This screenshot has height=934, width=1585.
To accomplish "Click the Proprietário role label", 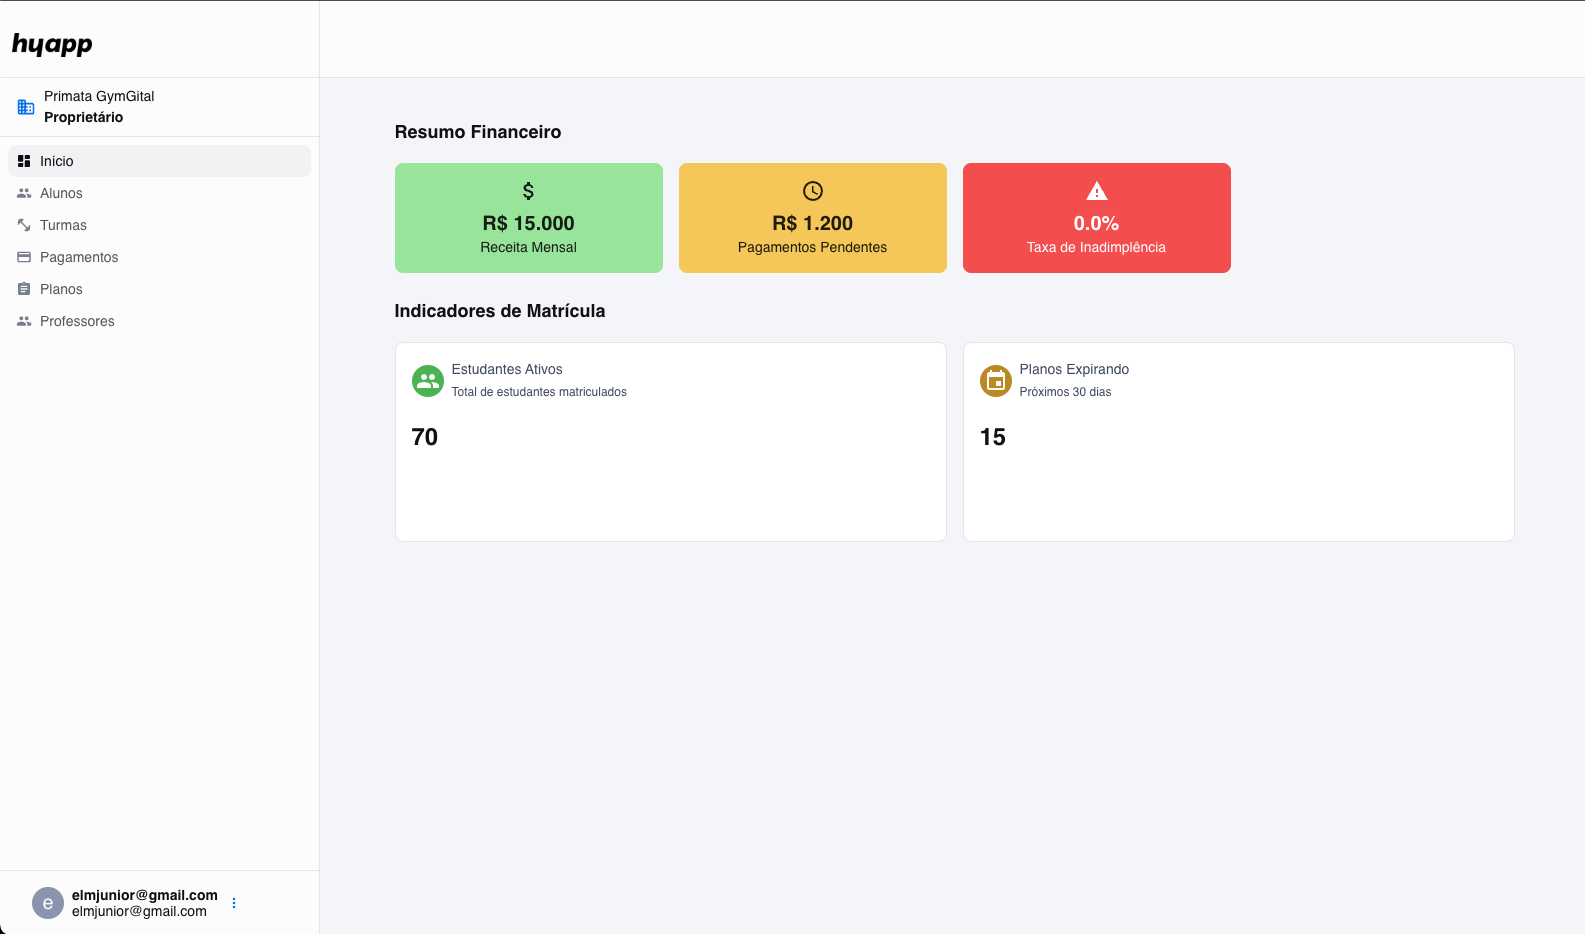I will click(x=83, y=117).
